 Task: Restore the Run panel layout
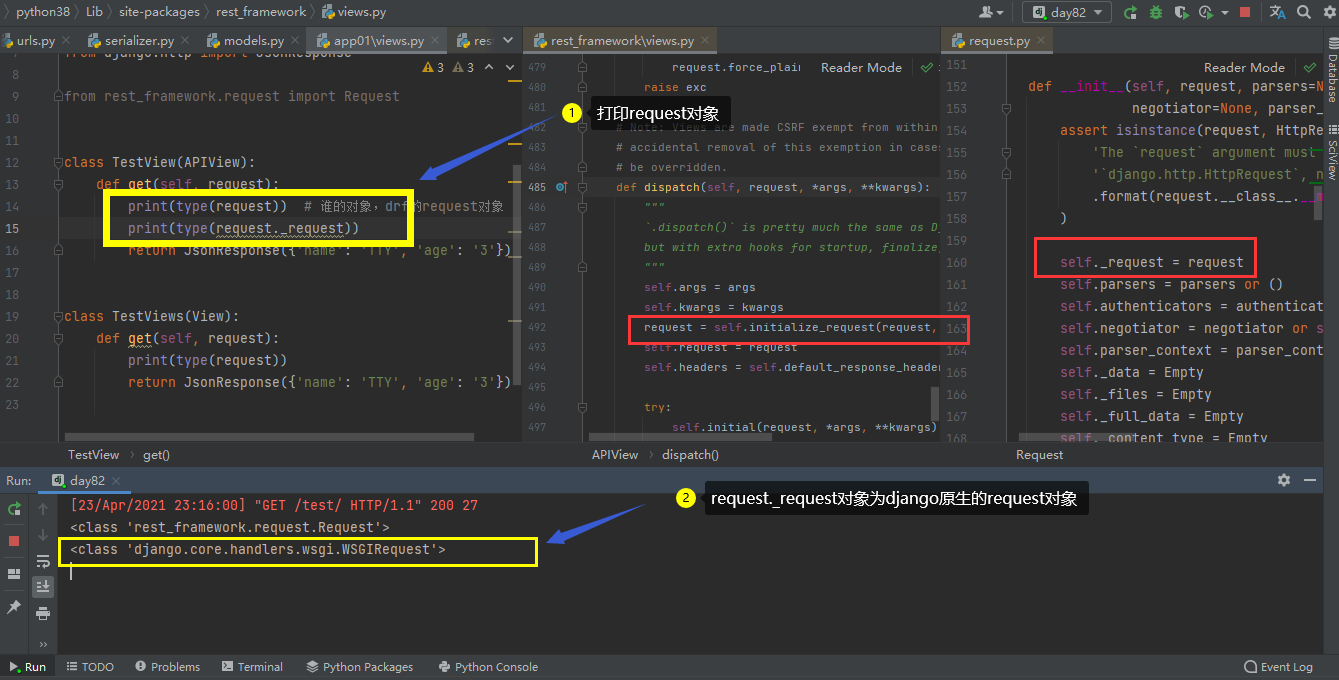coord(14,574)
